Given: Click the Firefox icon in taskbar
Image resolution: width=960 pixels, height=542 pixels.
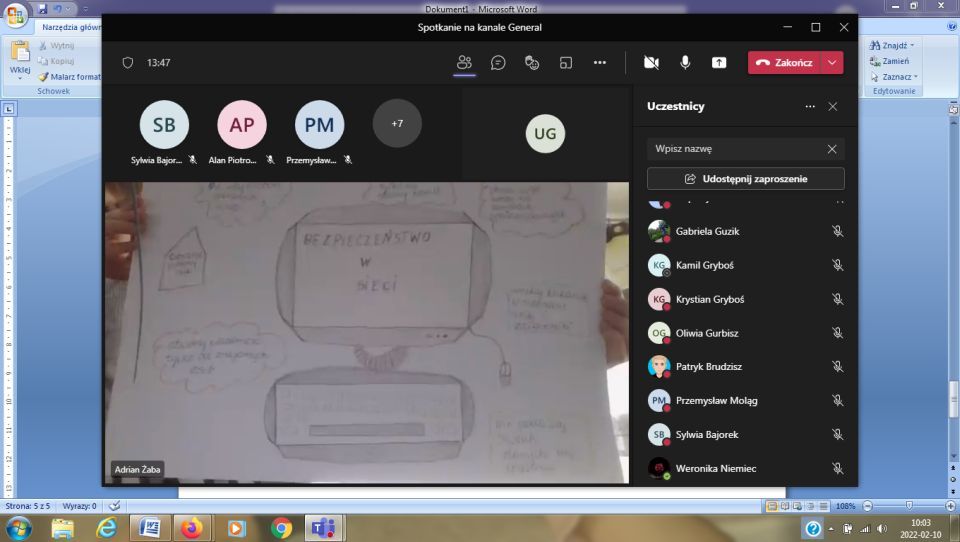Looking at the screenshot, I should pyautogui.click(x=192, y=527).
